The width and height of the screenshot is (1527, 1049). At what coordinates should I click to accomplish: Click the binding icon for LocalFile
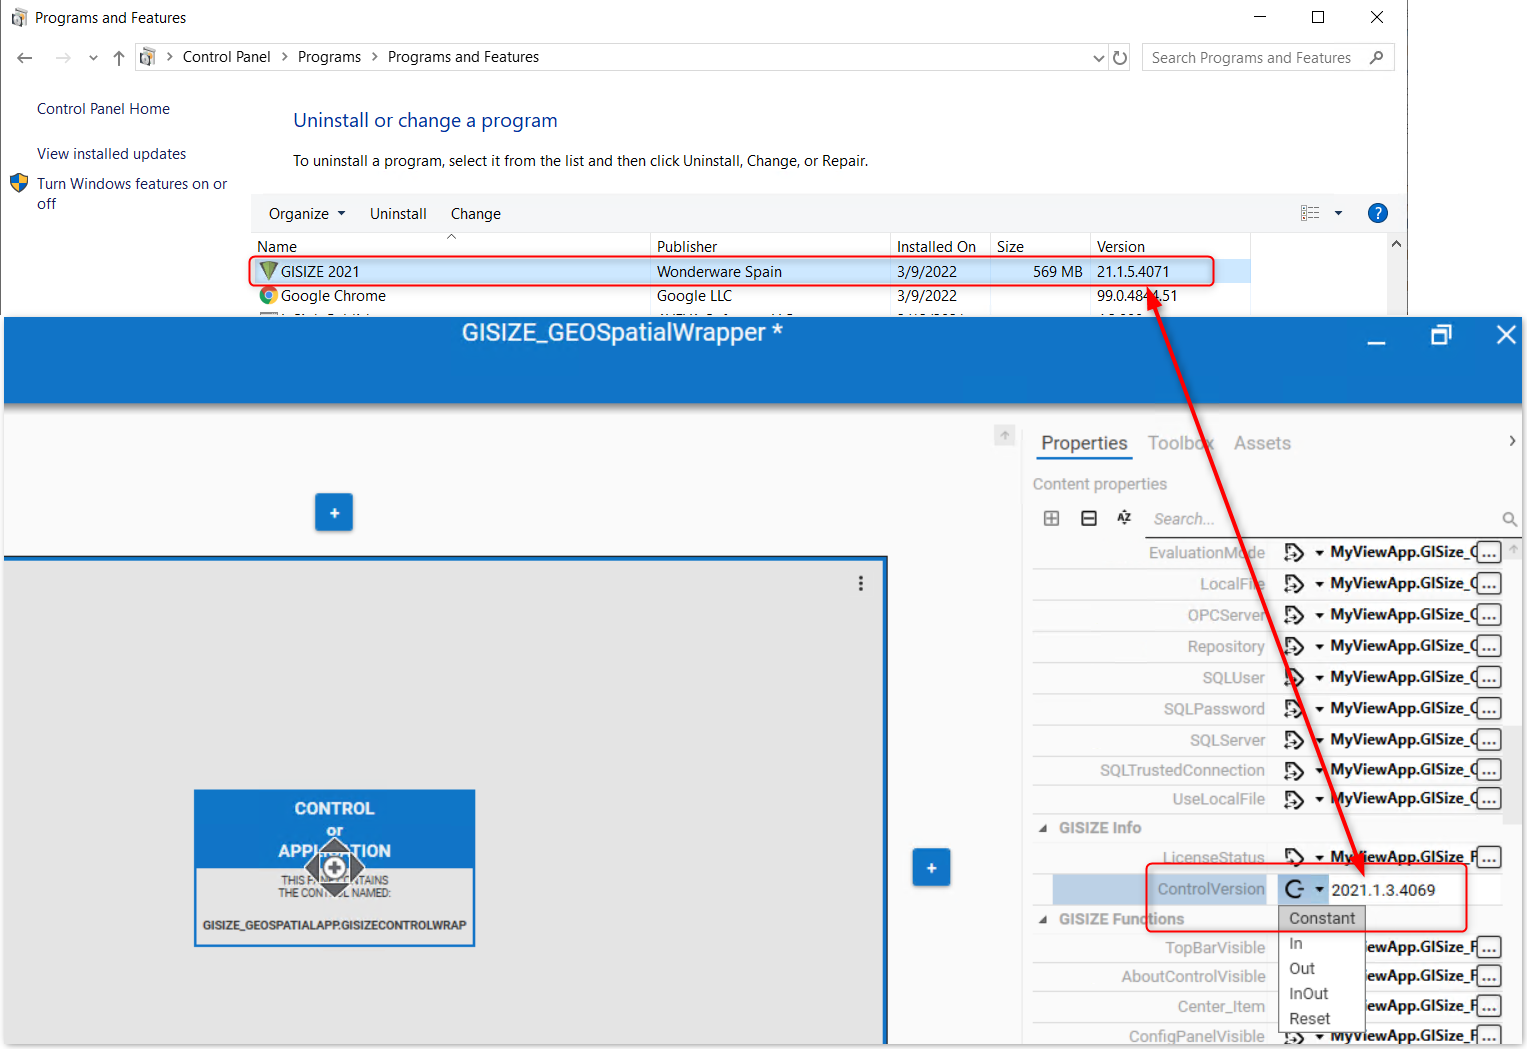1294,584
